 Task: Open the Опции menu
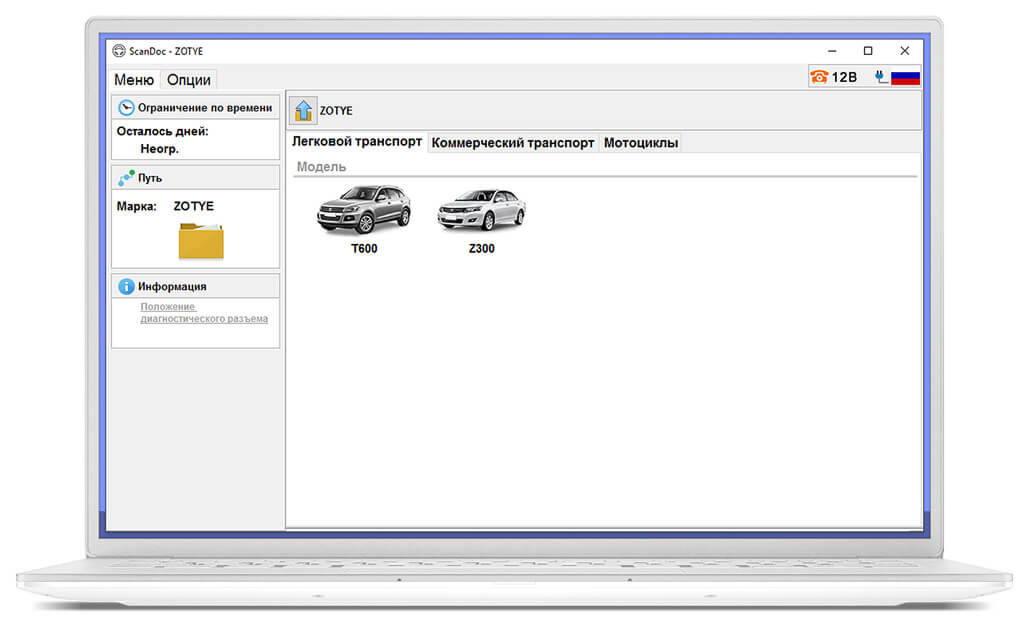pyautogui.click(x=189, y=80)
